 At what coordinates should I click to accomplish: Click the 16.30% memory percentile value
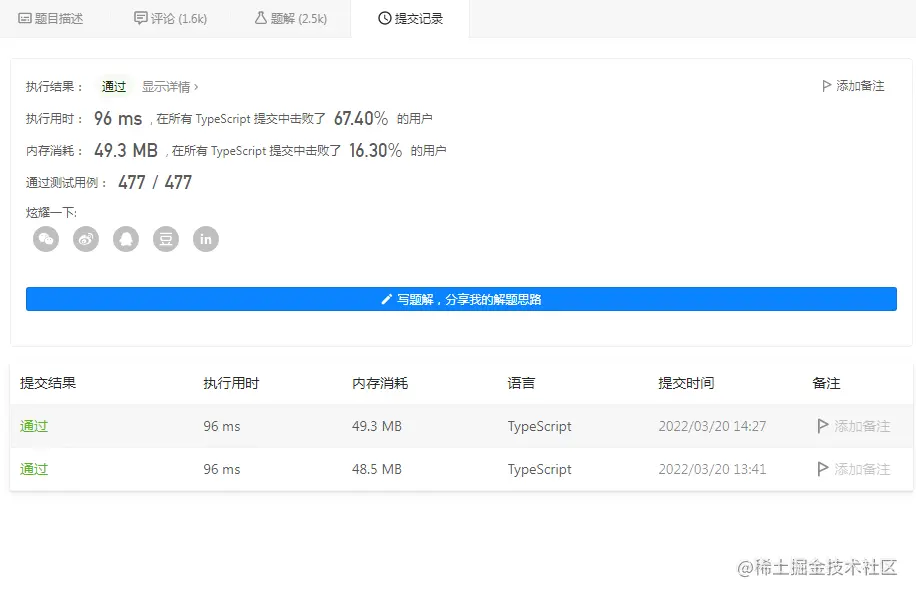[376, 151]
